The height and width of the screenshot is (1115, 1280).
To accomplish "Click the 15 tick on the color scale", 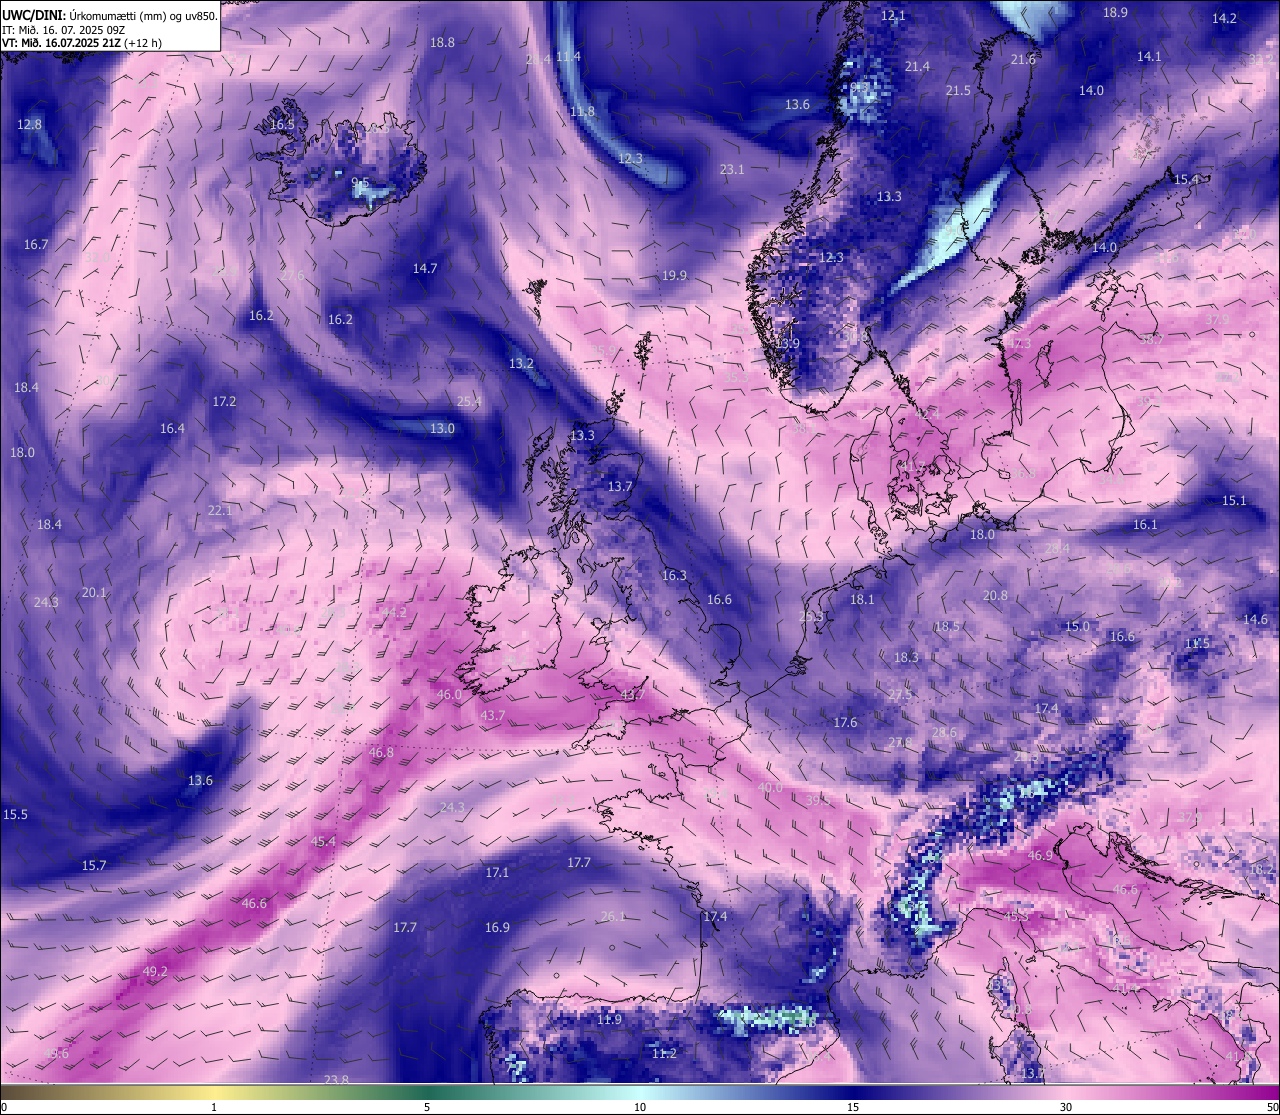I will [x=853, y=1107].
